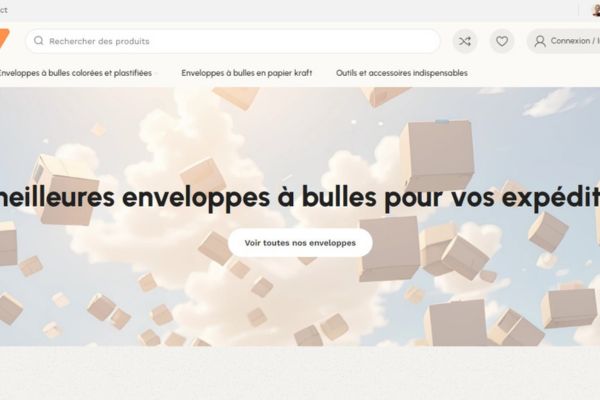Image resolution: width=600 pixels, height=400 pixels.
Task: Open the product compare shuffle icon
Action: 465,41
